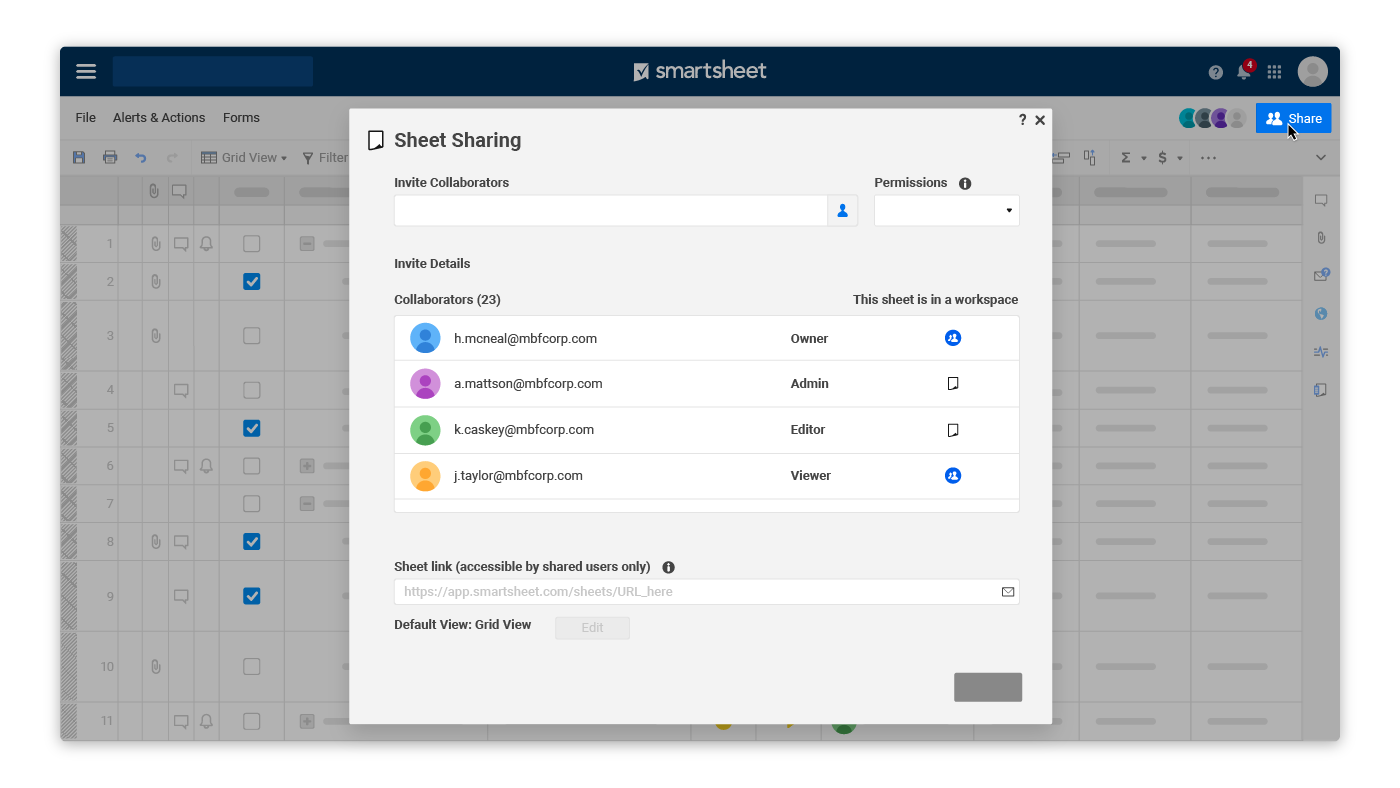Open the help question mark icon in header
The height and width of the screenshot is (788, 1400).
[x=1215, y=72]
